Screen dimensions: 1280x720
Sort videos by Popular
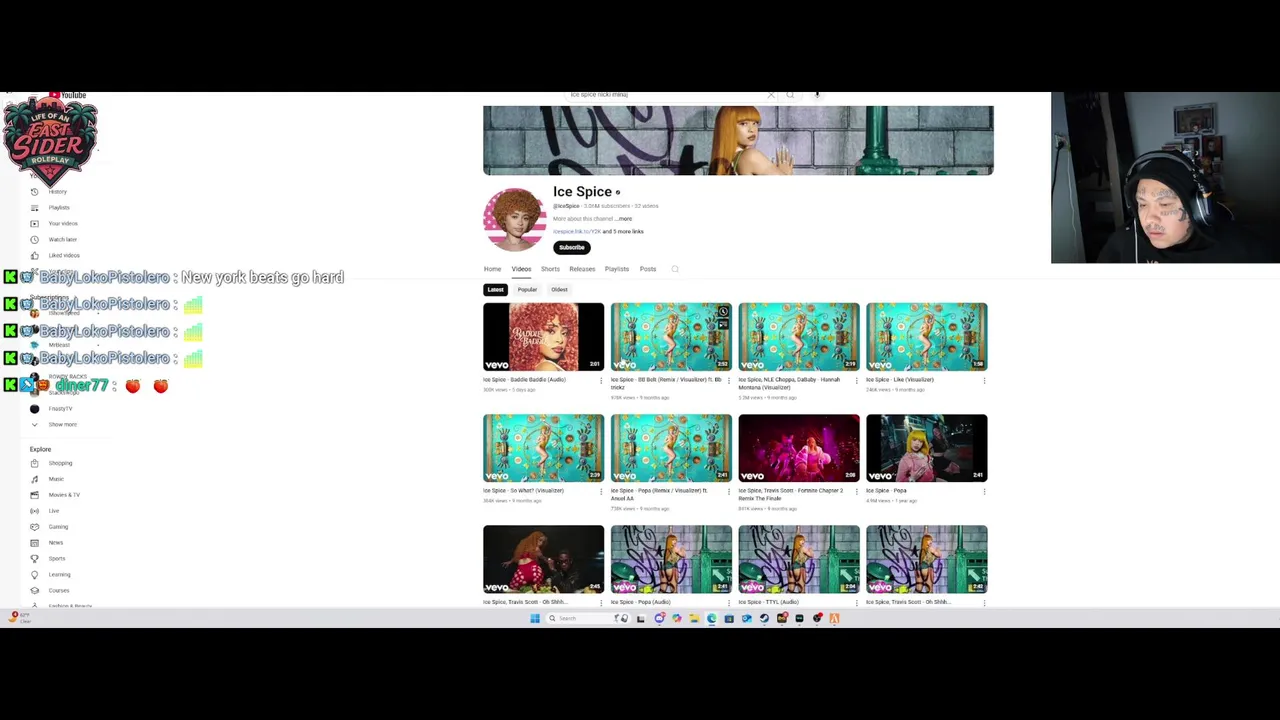pyautogui.click(x=527, y=290)
